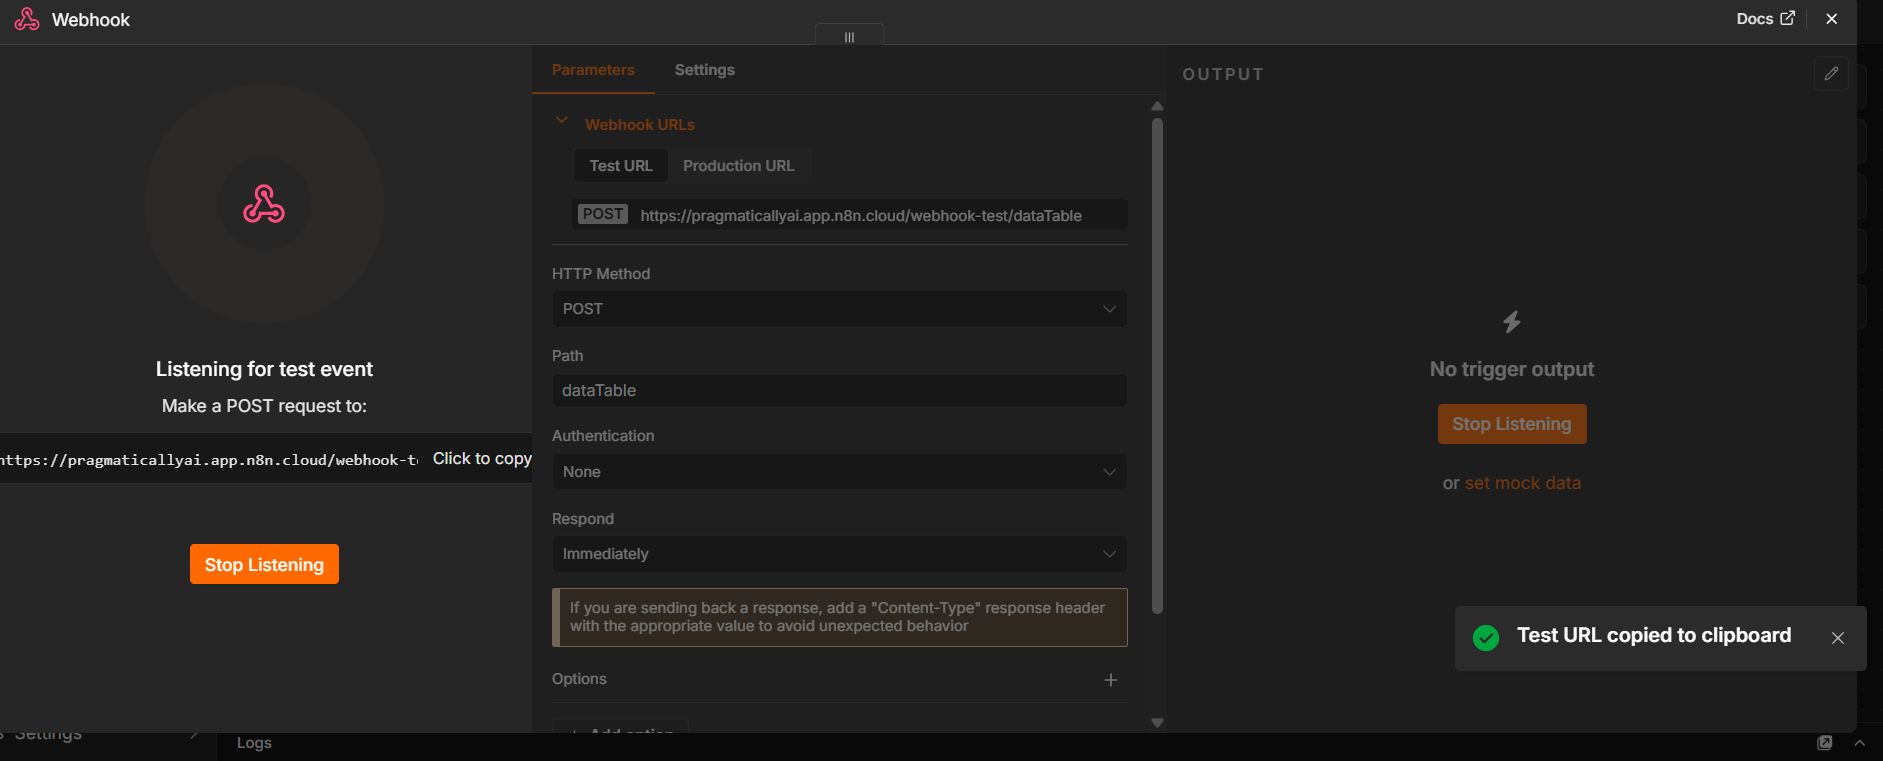Switch to the Parameters tab
This screenshot has width=1883, height=761.
point(593,70)
